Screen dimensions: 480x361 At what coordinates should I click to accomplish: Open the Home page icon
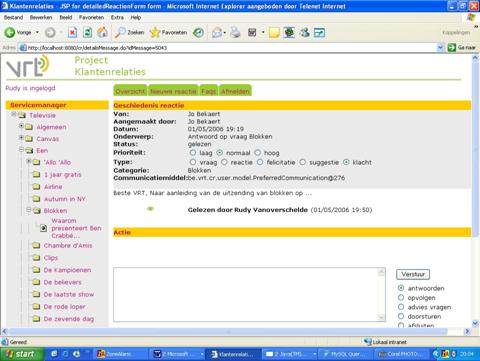tap(102, 32)
